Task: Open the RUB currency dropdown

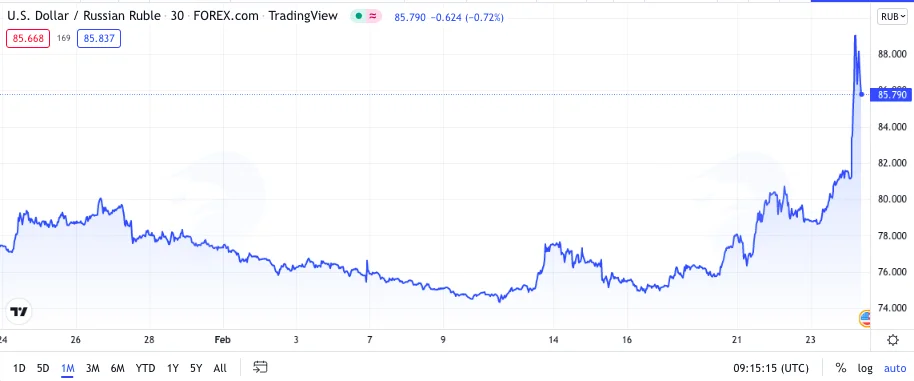Action: 892,17
